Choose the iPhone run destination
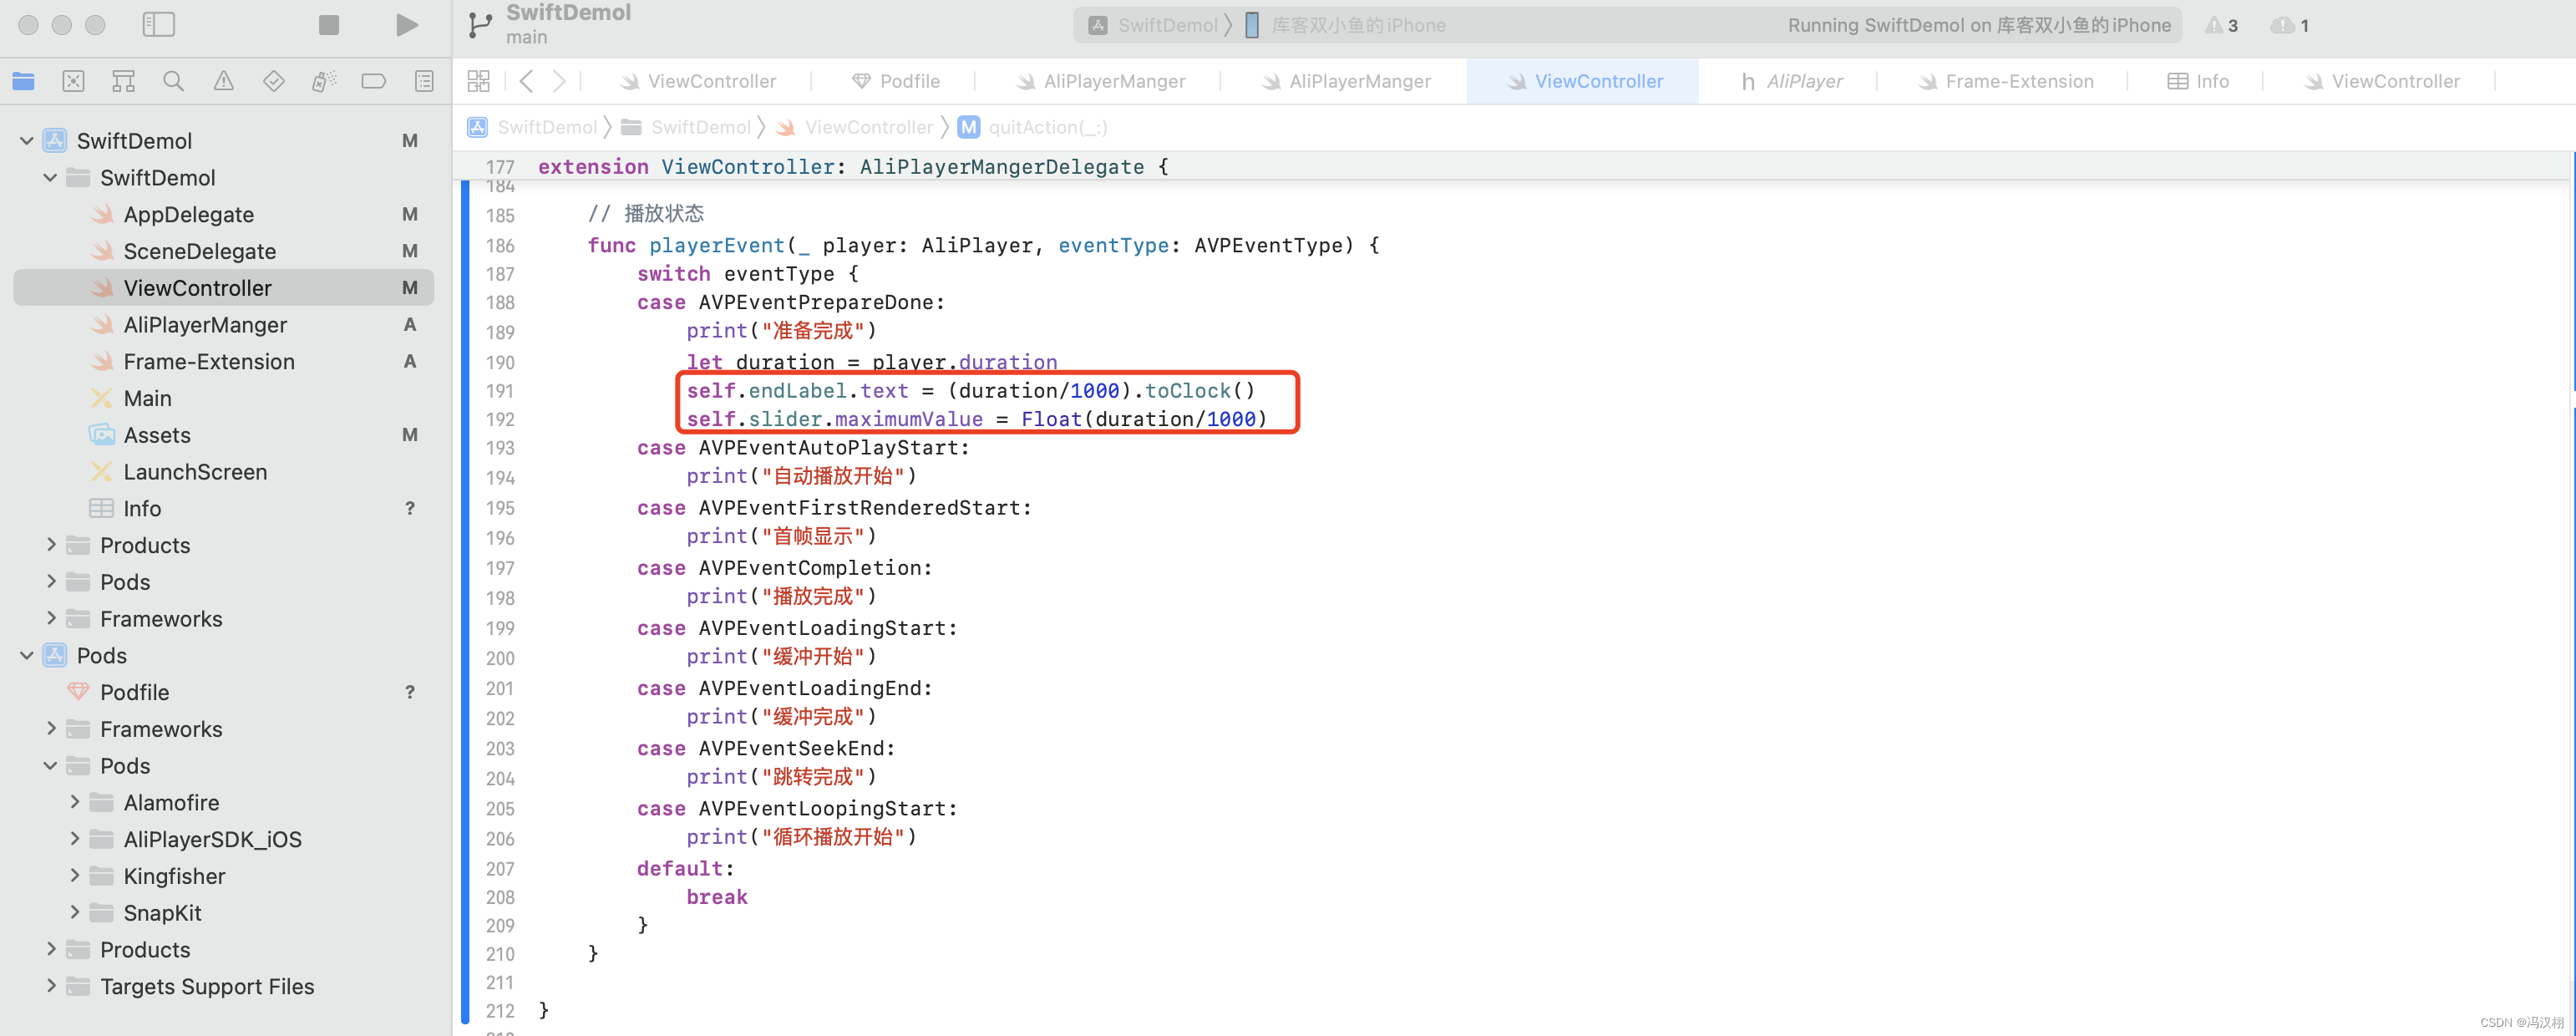 click(1345, 25)
